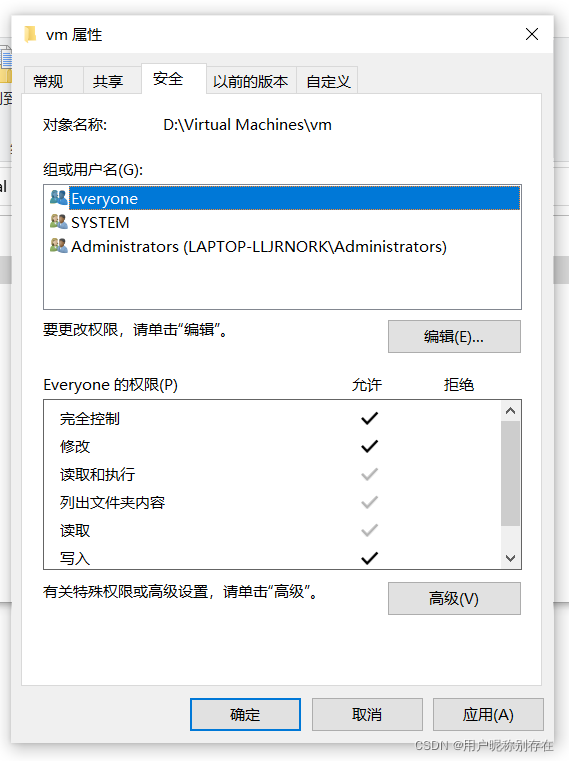
Task: Click the 读取和执行 permission label
Action: [98, 475]
